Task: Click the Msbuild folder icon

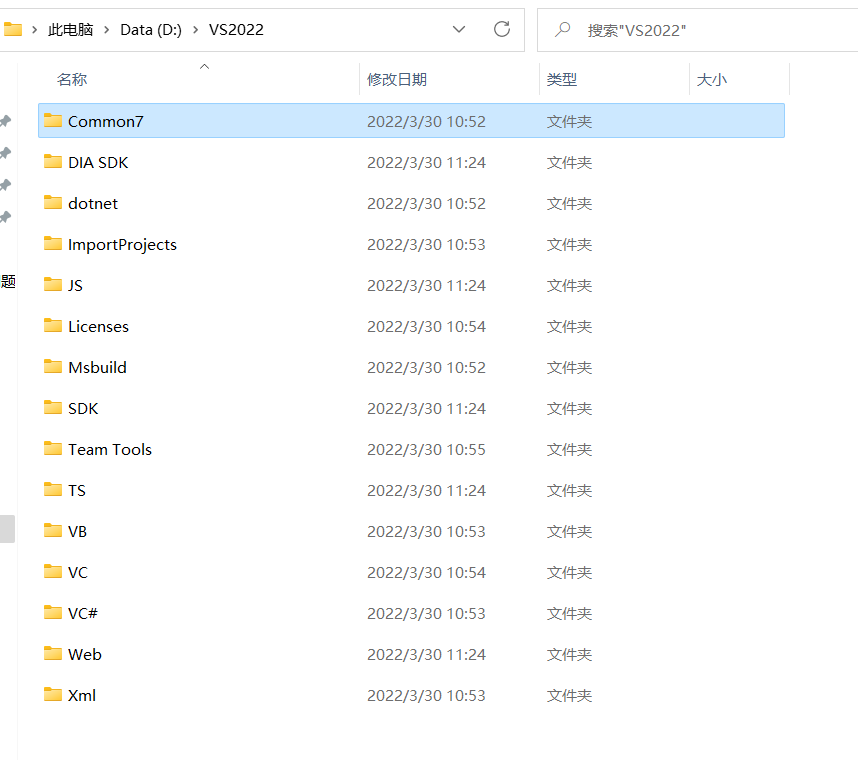Action: (53, 367)
